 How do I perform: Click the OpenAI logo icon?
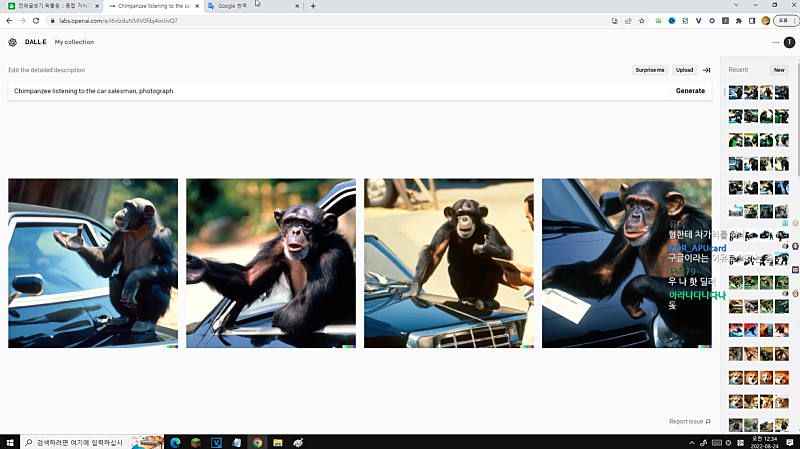click(x=13, y=42)
